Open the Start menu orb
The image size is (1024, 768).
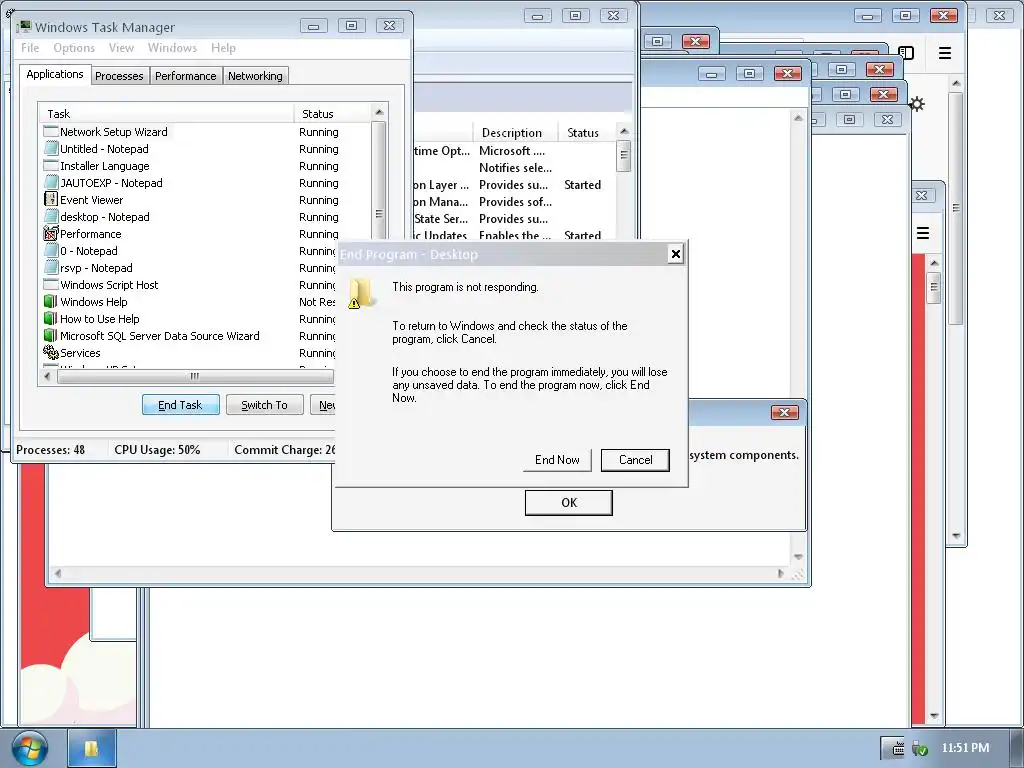coord(30,748)
